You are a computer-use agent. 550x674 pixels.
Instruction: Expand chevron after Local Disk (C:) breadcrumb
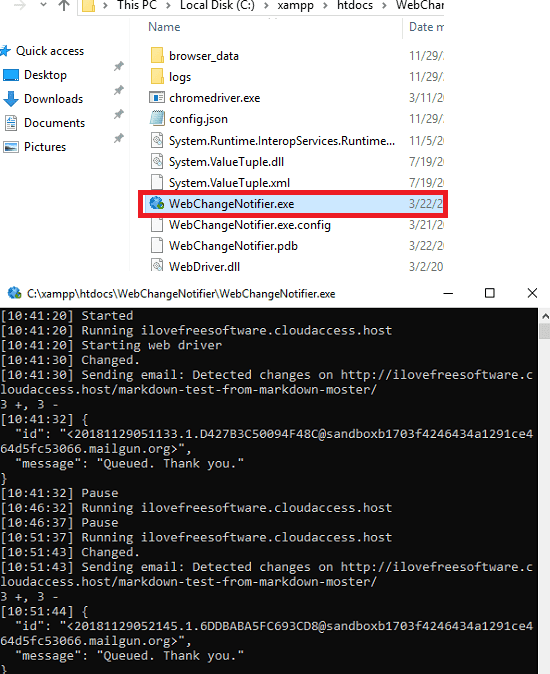(266, 6)
